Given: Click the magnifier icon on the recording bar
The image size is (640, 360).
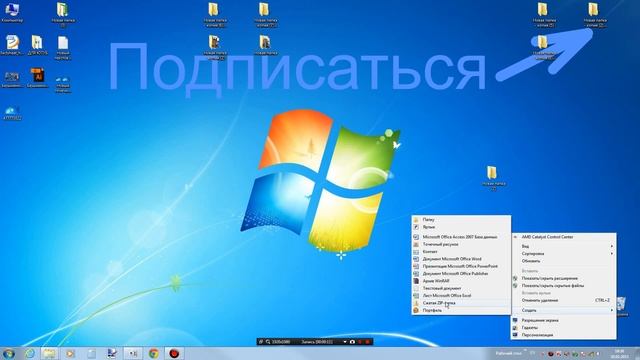Looking at the screenshot, I should (x=268, y=342).
